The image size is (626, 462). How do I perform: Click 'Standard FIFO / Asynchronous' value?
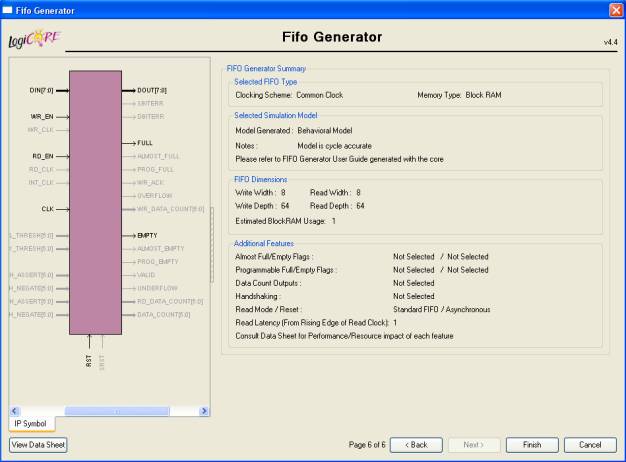click(x=442, y=309)
